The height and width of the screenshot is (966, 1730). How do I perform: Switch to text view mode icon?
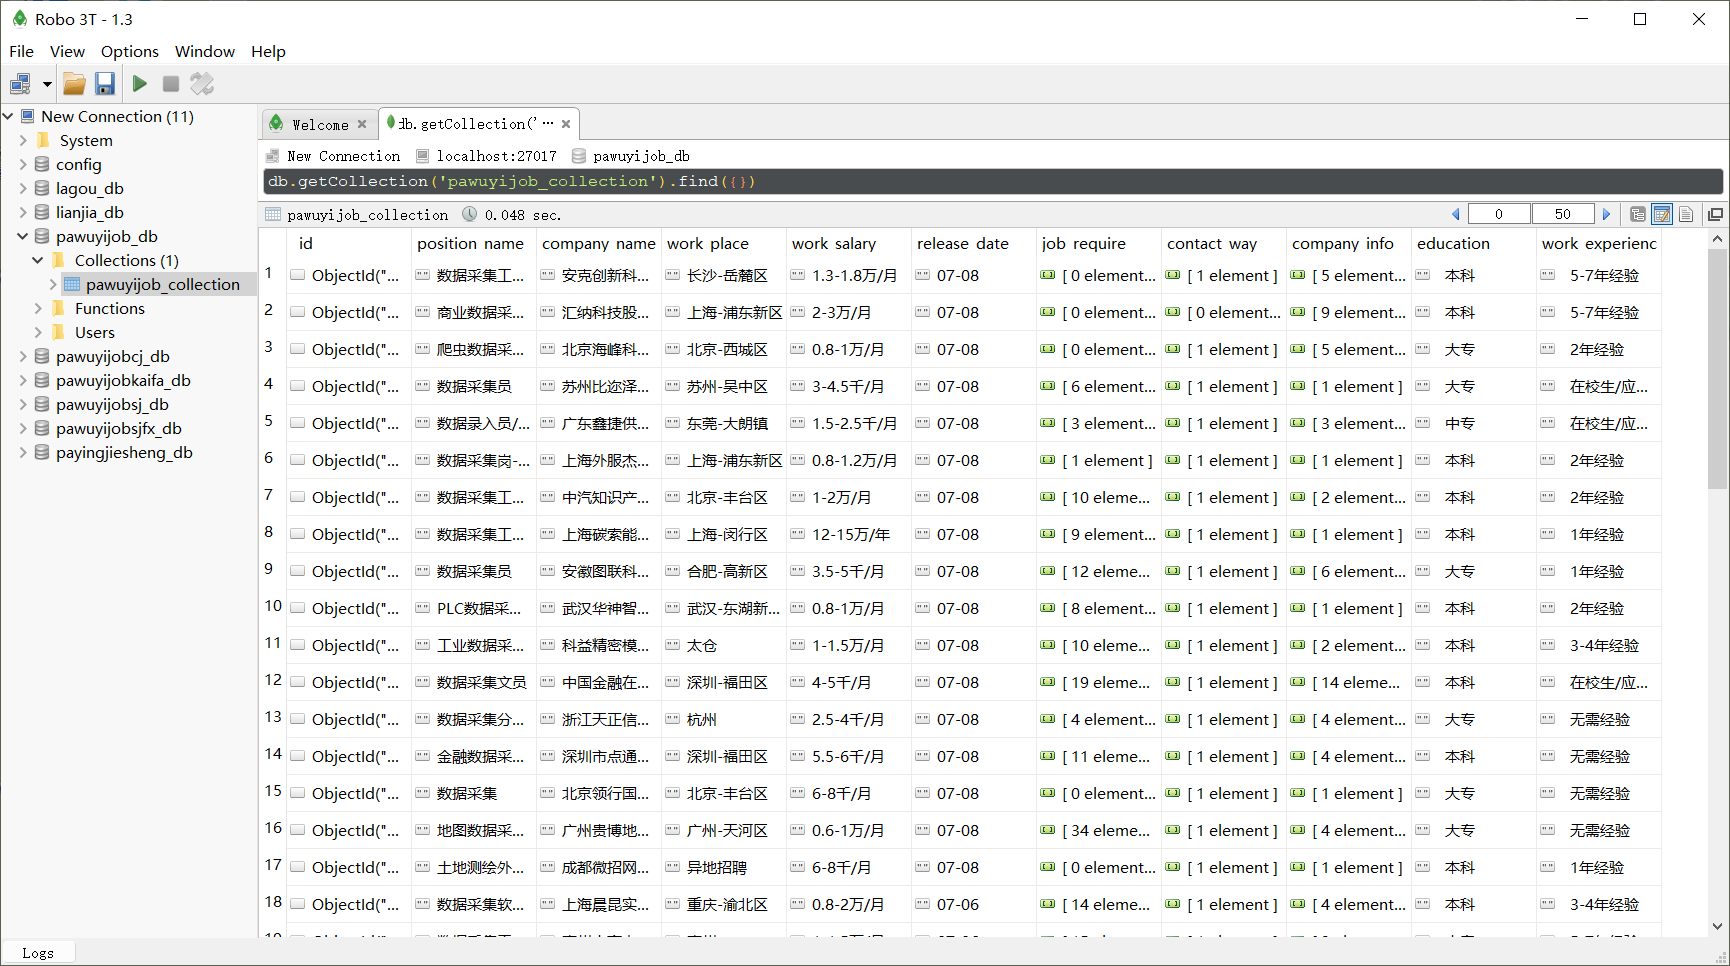1686,214
